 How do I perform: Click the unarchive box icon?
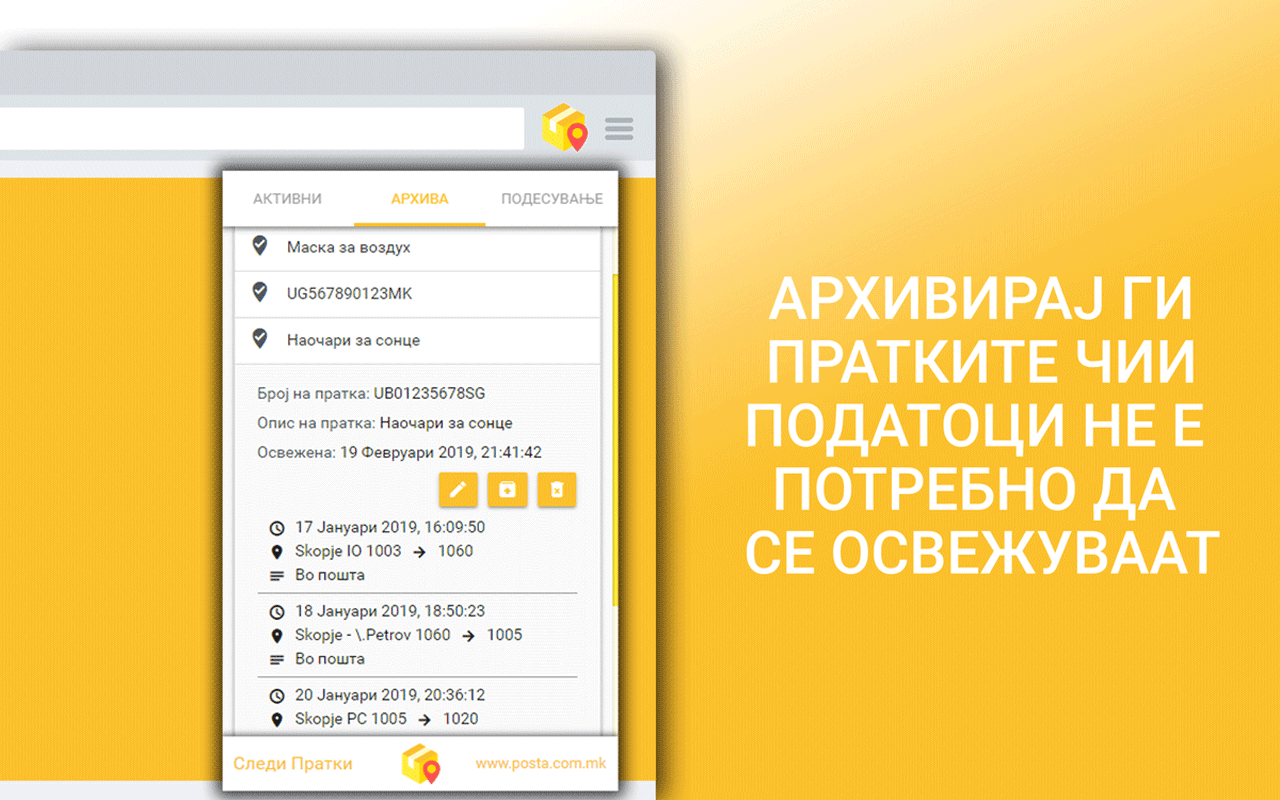(x=507, y=490)
